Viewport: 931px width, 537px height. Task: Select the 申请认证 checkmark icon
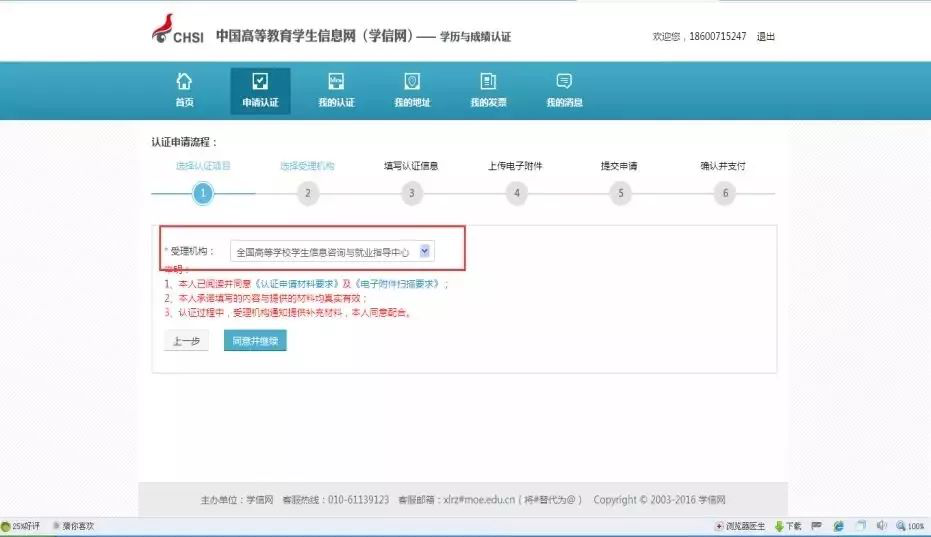pos(260,81)
